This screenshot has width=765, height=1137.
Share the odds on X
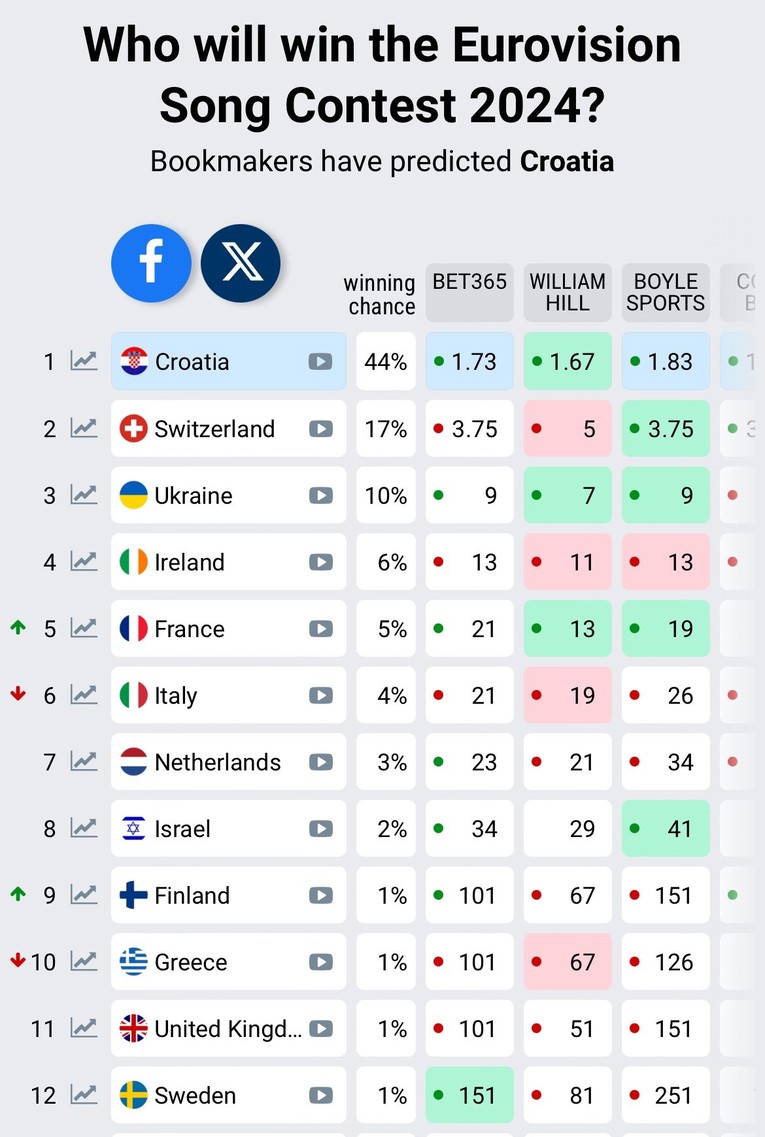click(241, 262)
